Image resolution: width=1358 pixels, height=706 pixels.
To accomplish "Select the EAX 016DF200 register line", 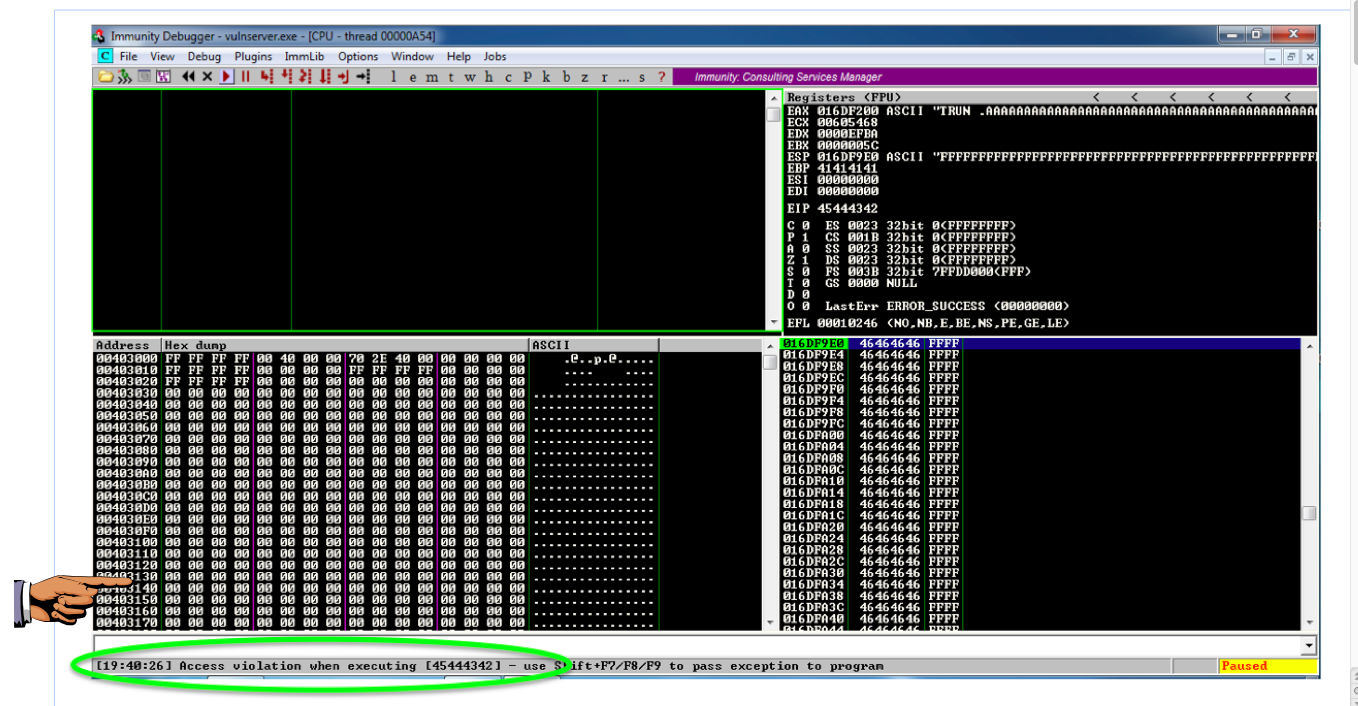I will coord(1052,111).
